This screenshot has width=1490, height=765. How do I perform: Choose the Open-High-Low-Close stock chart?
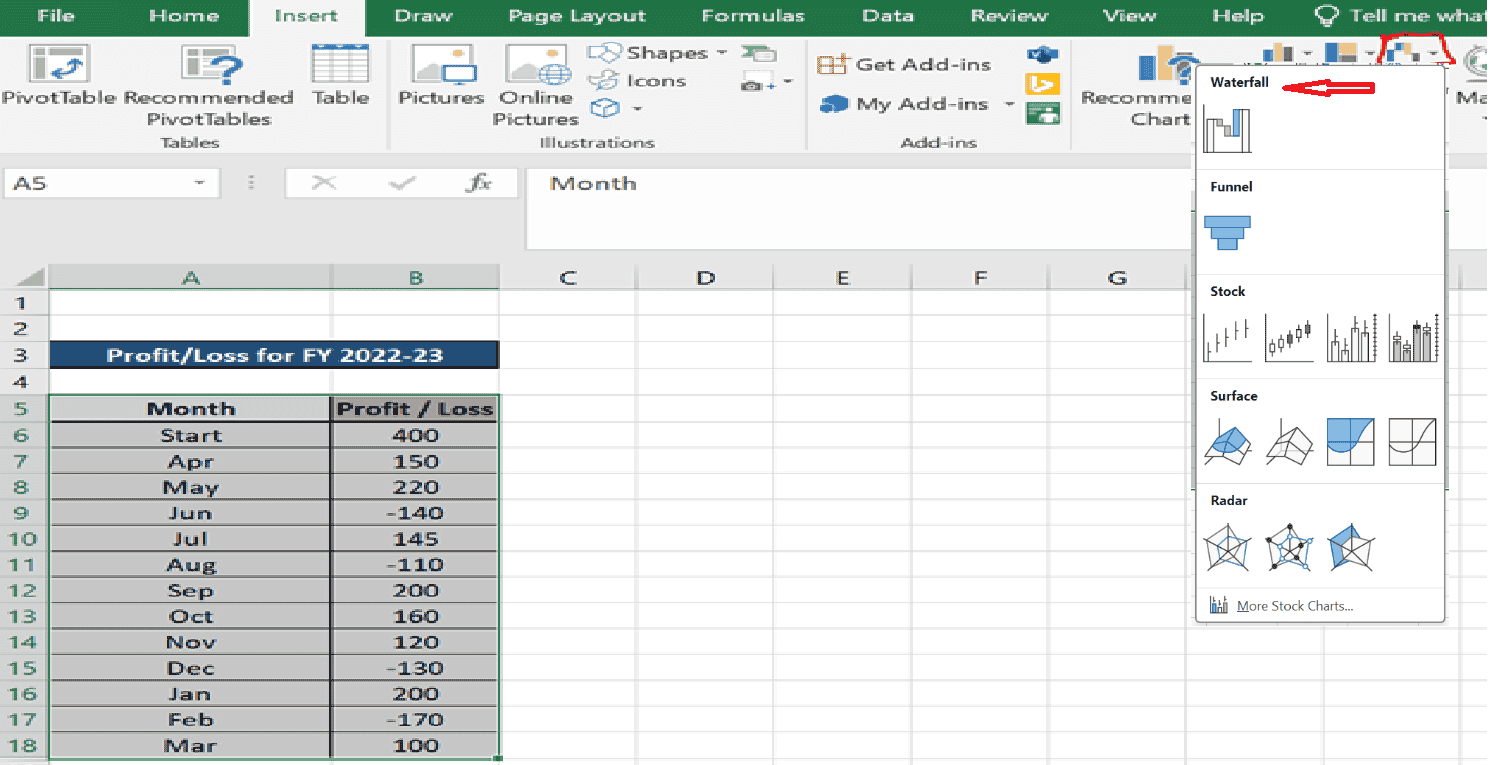click(1289, 338)
